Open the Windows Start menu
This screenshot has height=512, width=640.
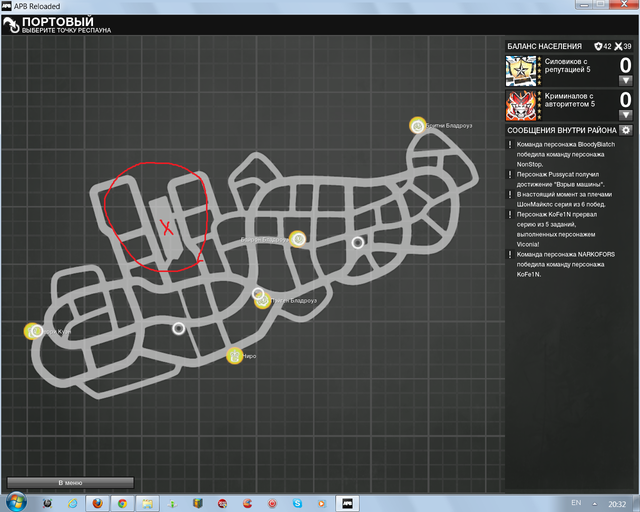click(x=16, y=503)
